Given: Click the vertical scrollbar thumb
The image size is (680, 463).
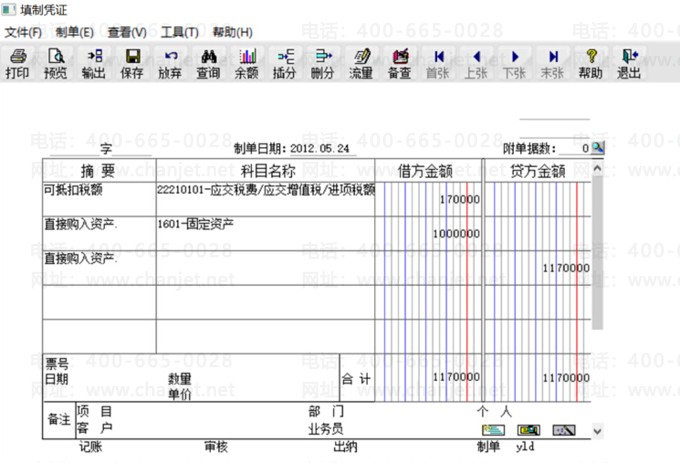Looking at the screenshot, I should 598,251.
